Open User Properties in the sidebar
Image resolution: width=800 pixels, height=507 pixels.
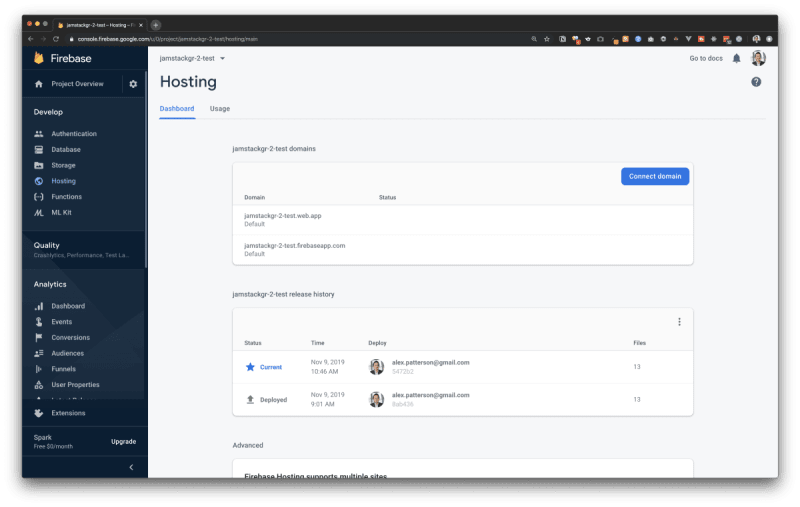point(76,385)
